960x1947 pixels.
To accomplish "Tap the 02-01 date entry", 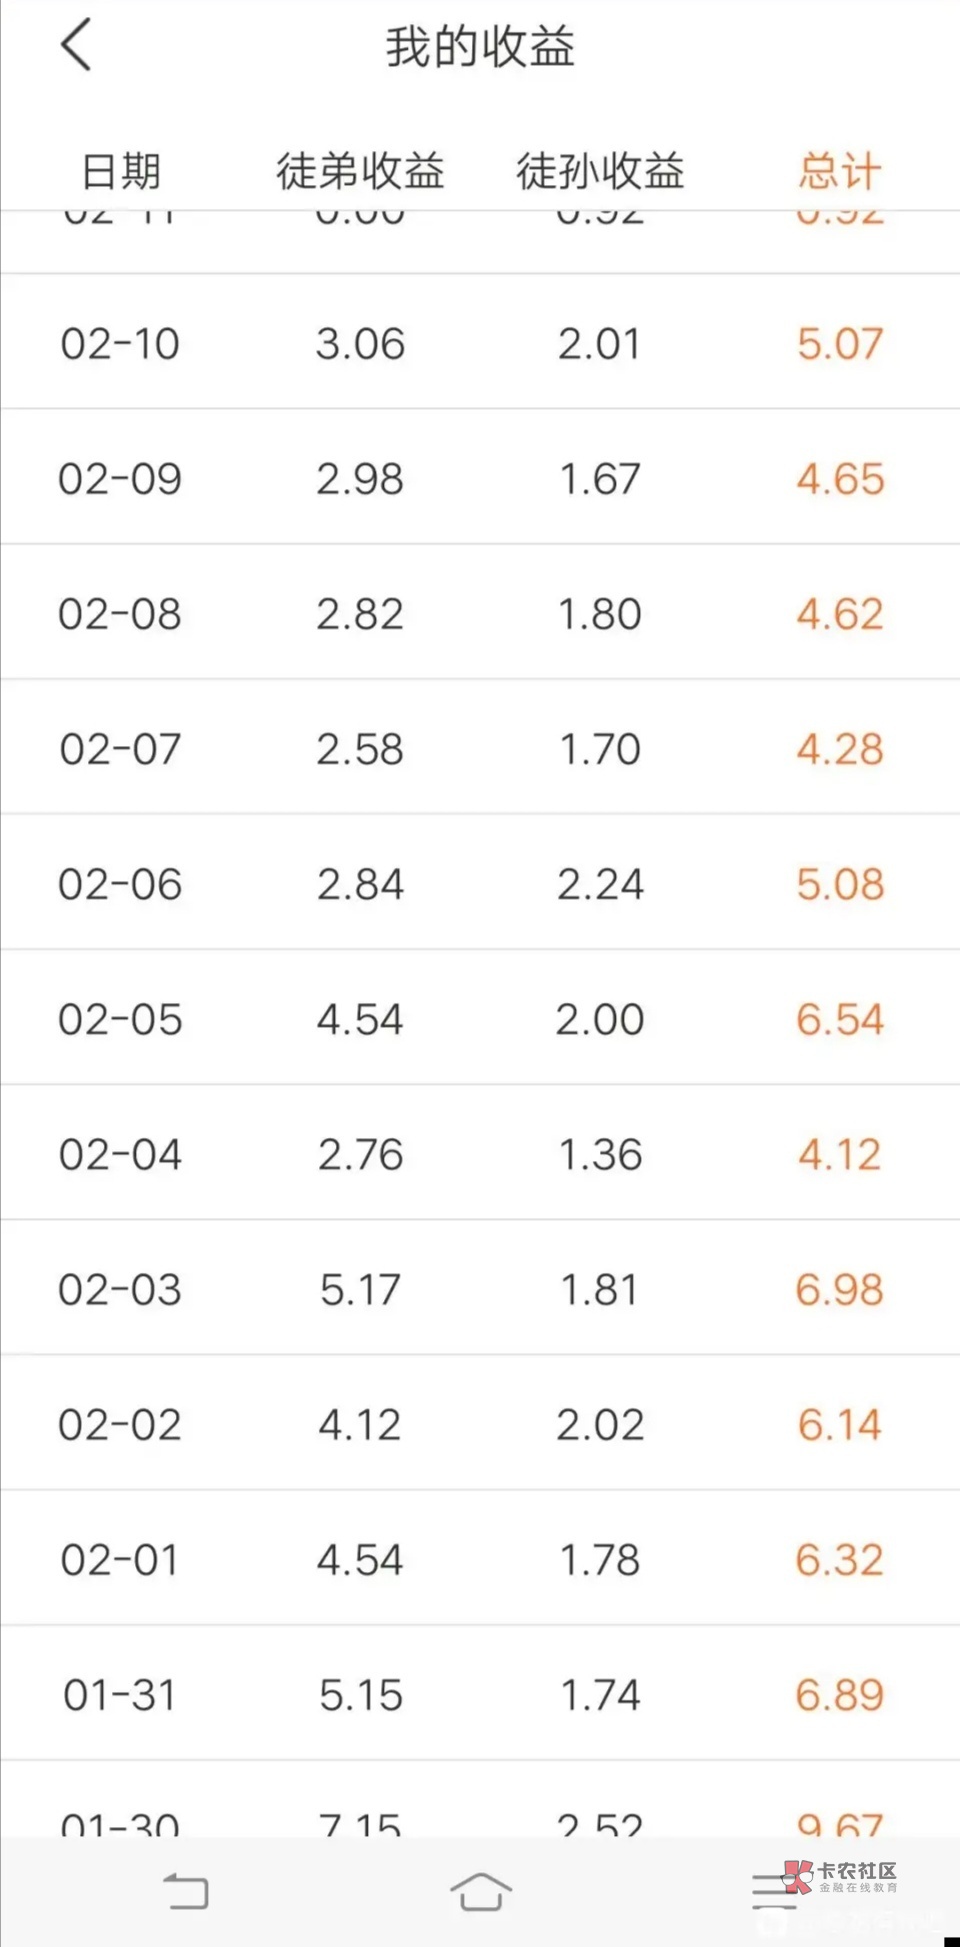I will point(120,1560).
